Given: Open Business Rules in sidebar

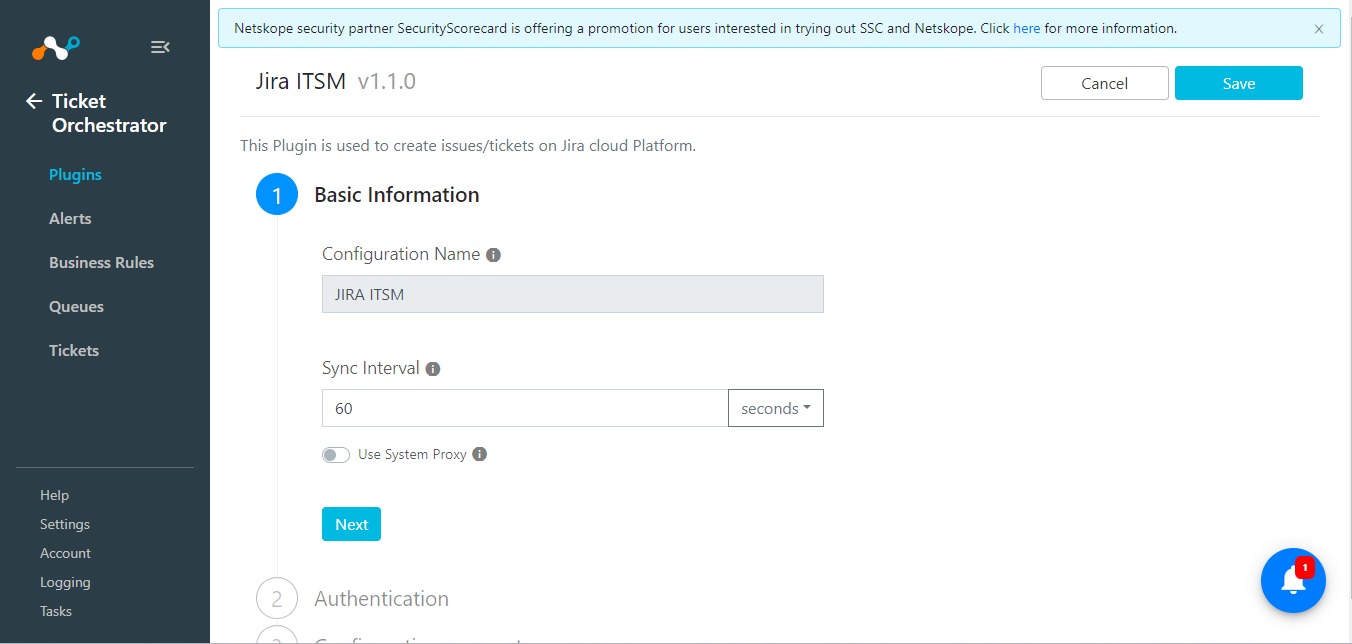Looking at the screenshot, I should pyautogui.click(x=102, y=262).
